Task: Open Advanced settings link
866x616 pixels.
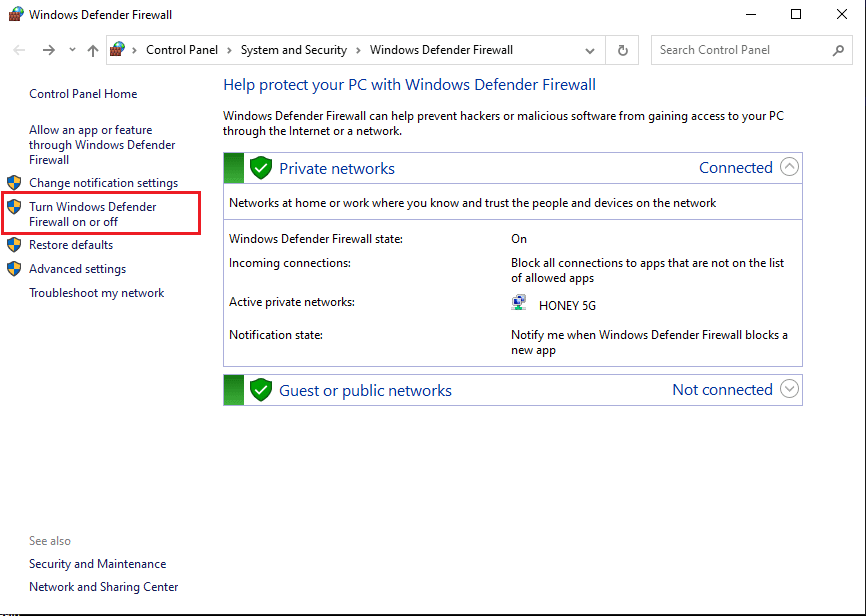Action: (77, 269)
